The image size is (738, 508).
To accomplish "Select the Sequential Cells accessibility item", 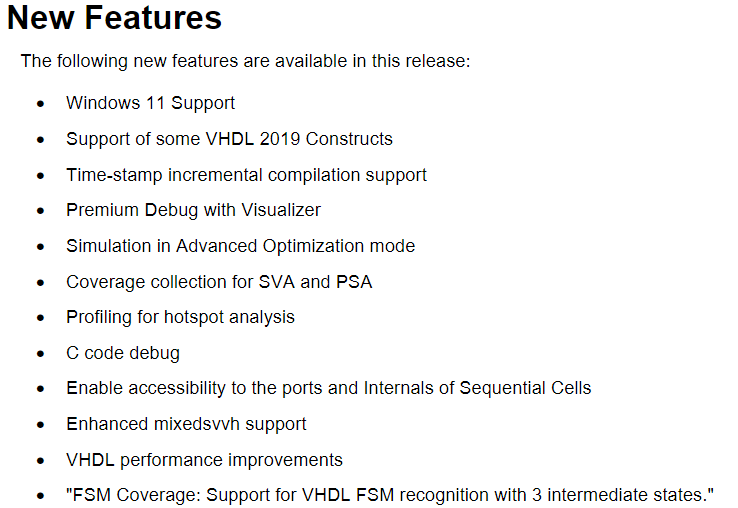I will [329, 388].
